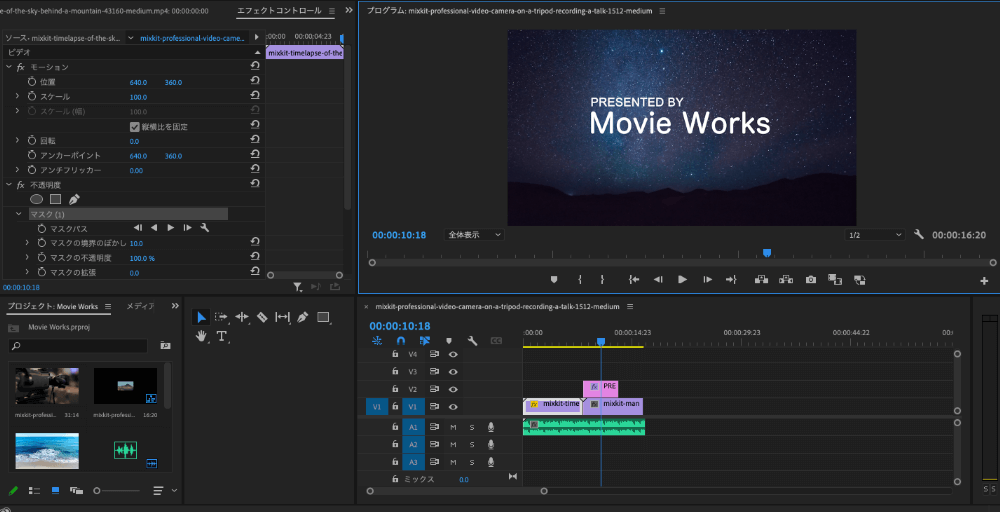This screenshot has width=1000, height=512.
Task: Switch project panel to list view
Action: click(34, 490)
